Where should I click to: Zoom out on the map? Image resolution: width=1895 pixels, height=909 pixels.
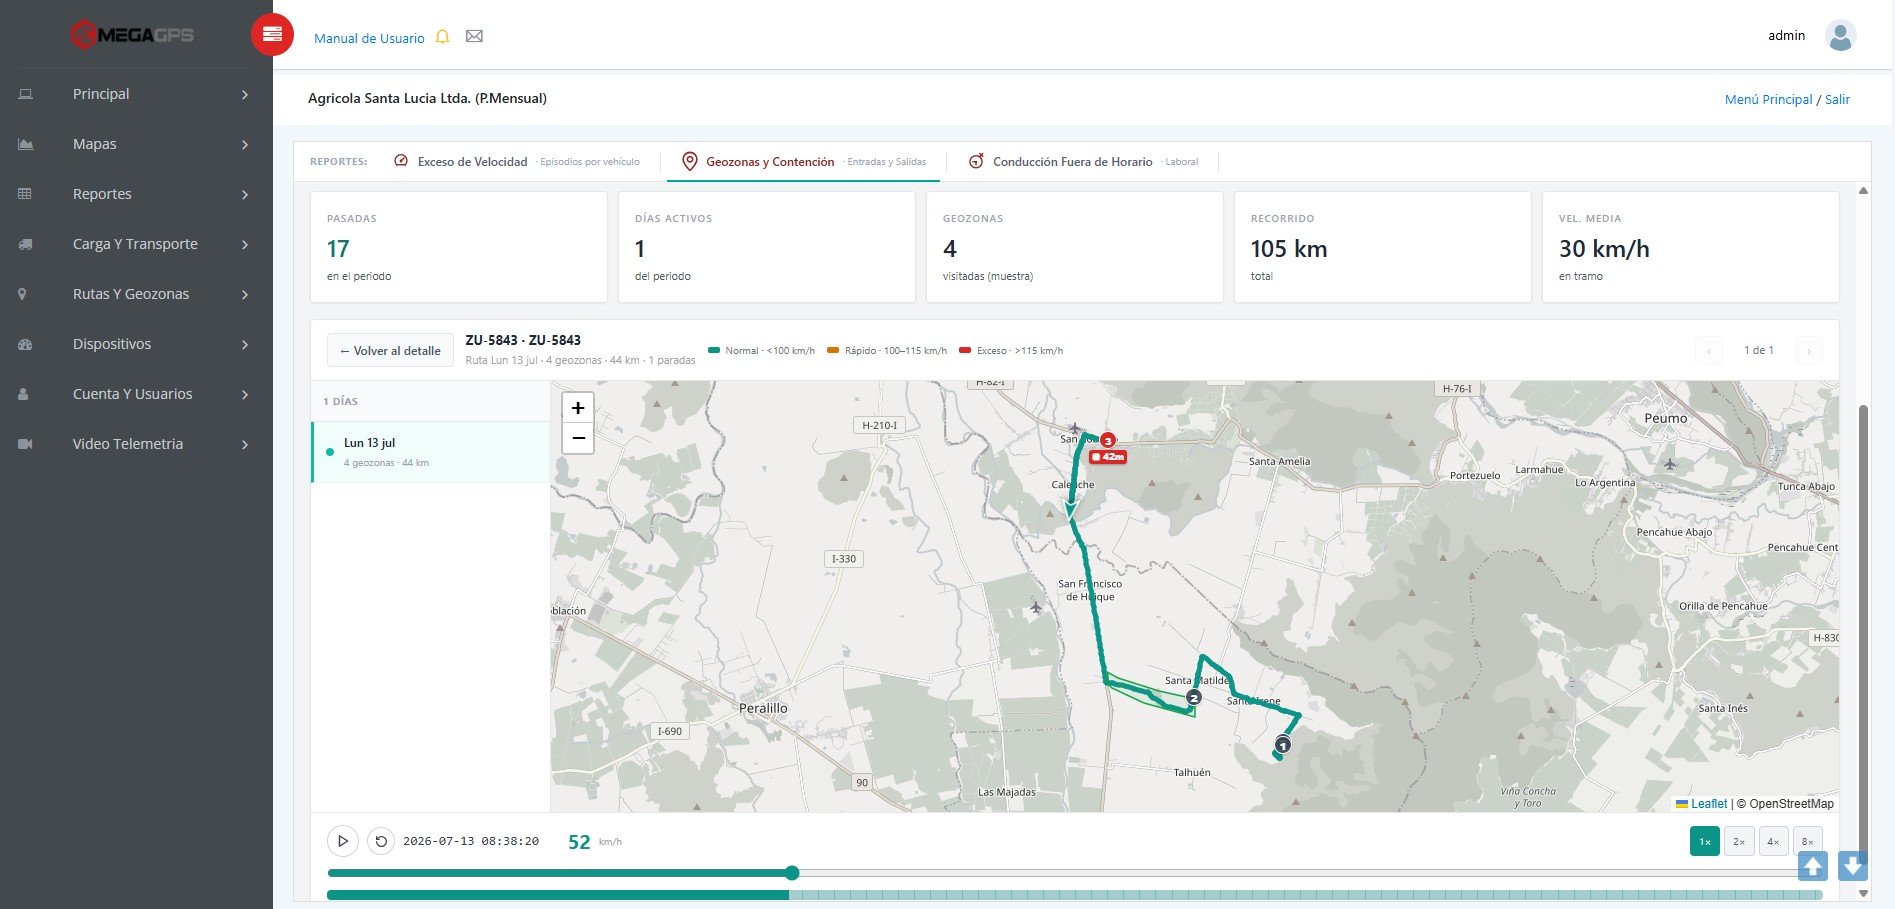tap(578, 438)
